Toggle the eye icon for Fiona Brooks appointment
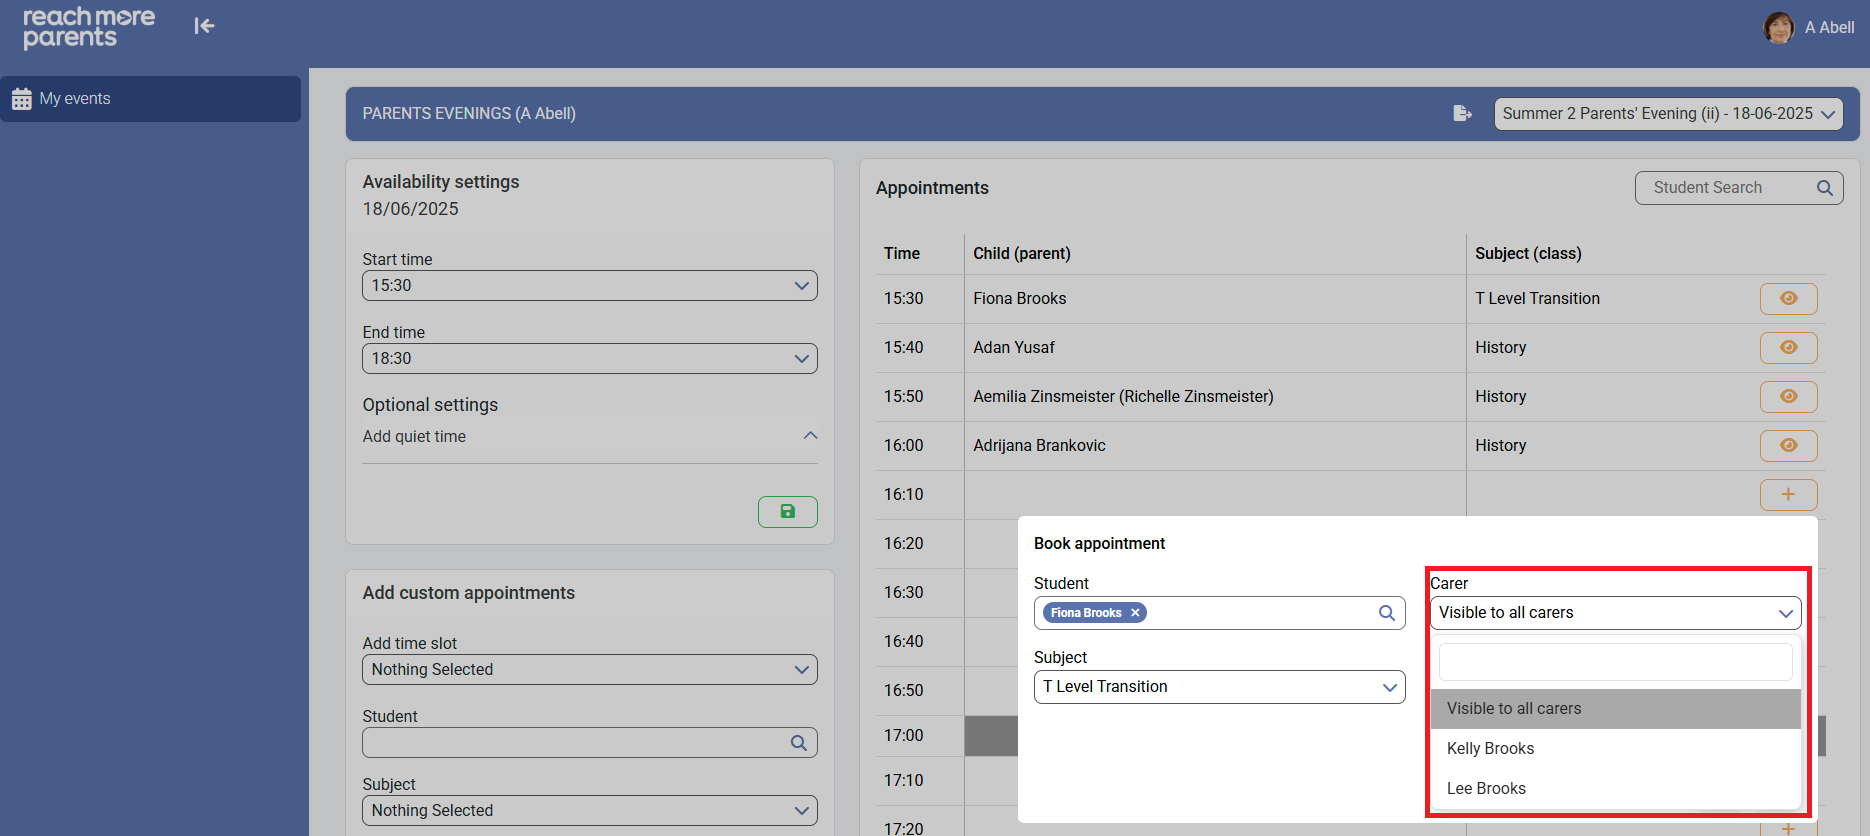 (1788, 298)
